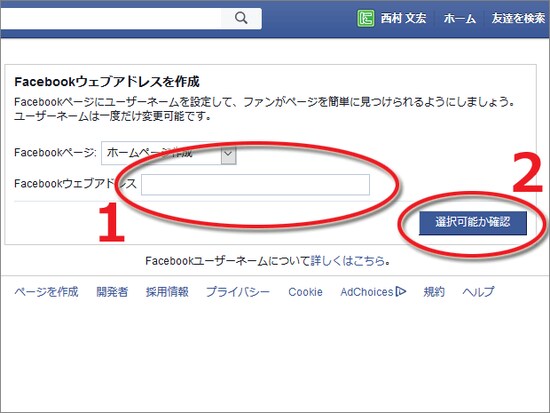Screen dimensions: 550x413
Task: Open 友達を検索 in top bar
Action: tap(518, 18)
